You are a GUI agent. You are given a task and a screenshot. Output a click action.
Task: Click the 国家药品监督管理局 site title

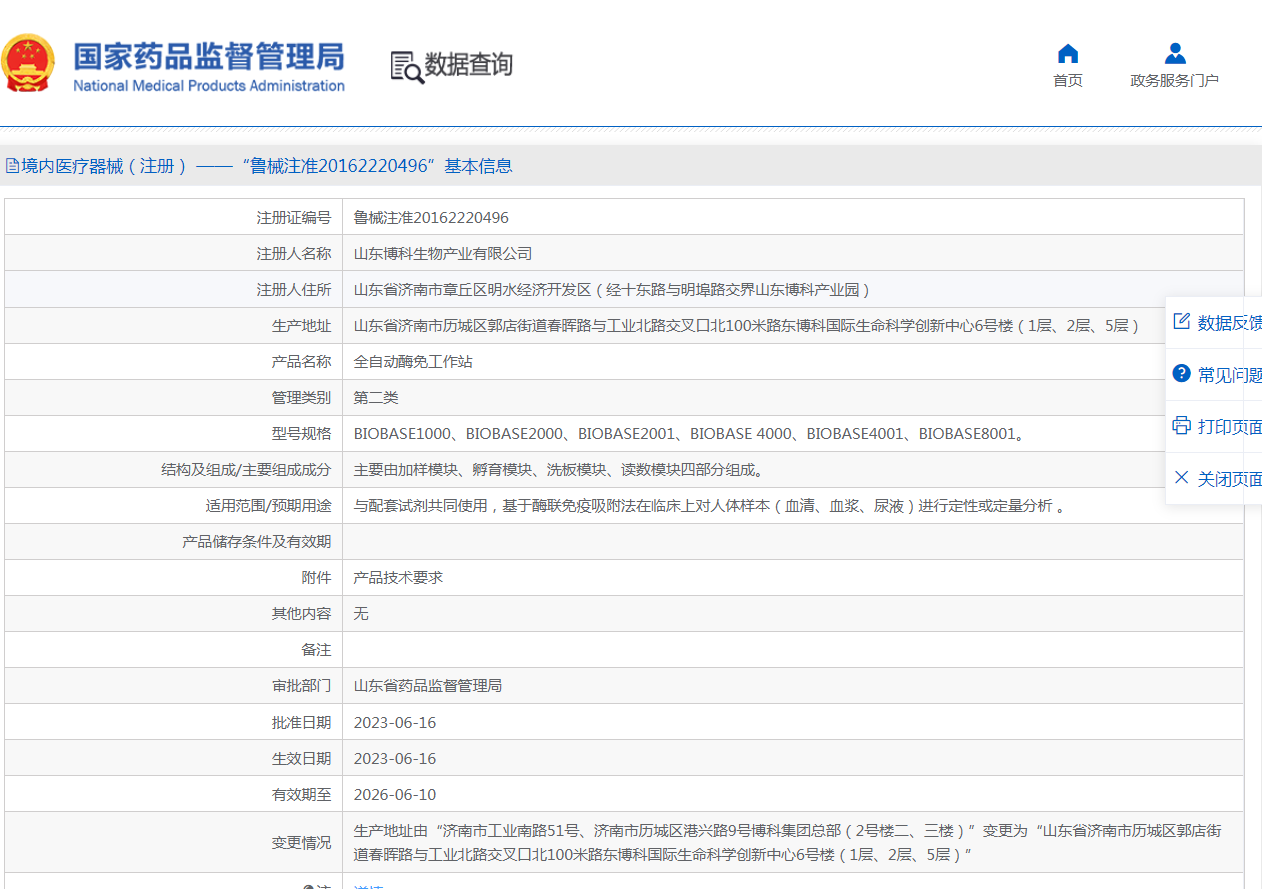209,56
